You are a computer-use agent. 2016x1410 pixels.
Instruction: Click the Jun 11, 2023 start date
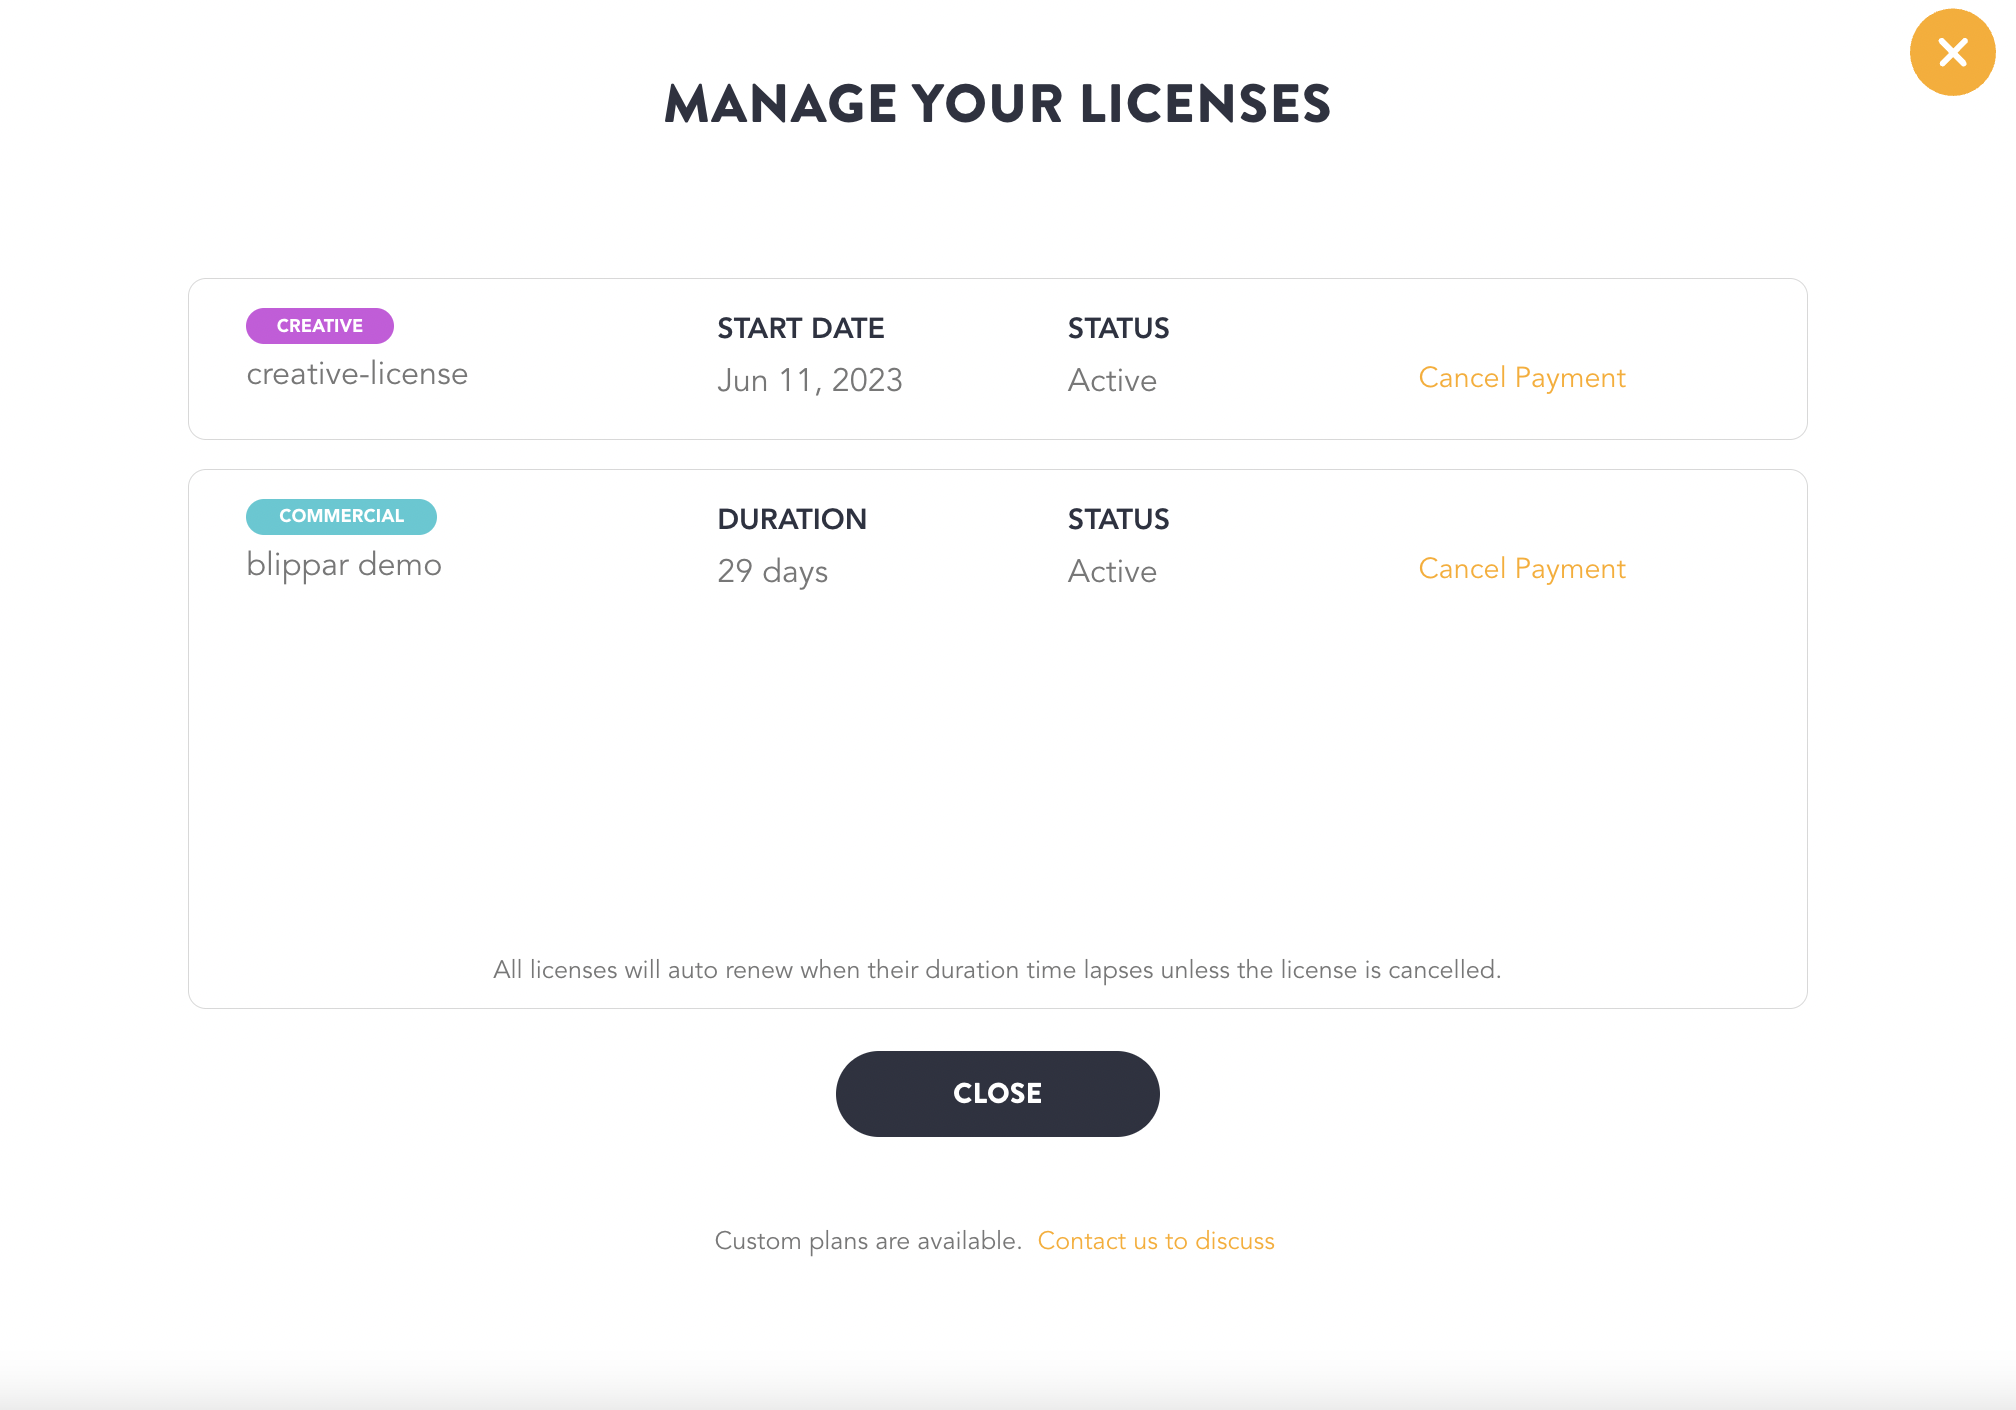click(x=809, y=381)
